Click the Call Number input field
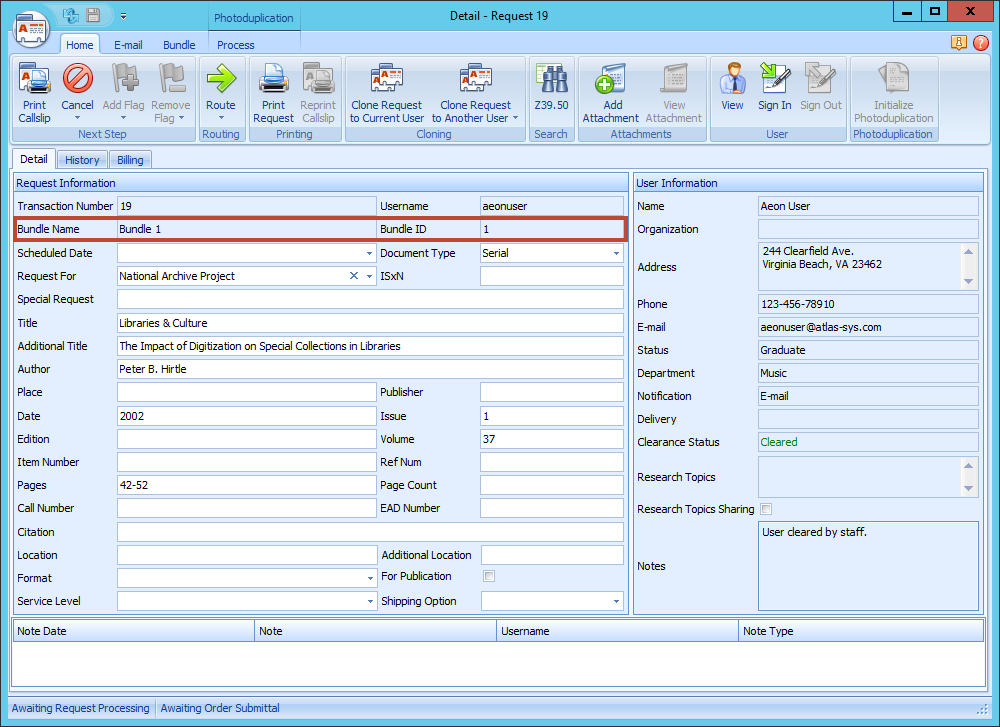 (x=246, y=508)
